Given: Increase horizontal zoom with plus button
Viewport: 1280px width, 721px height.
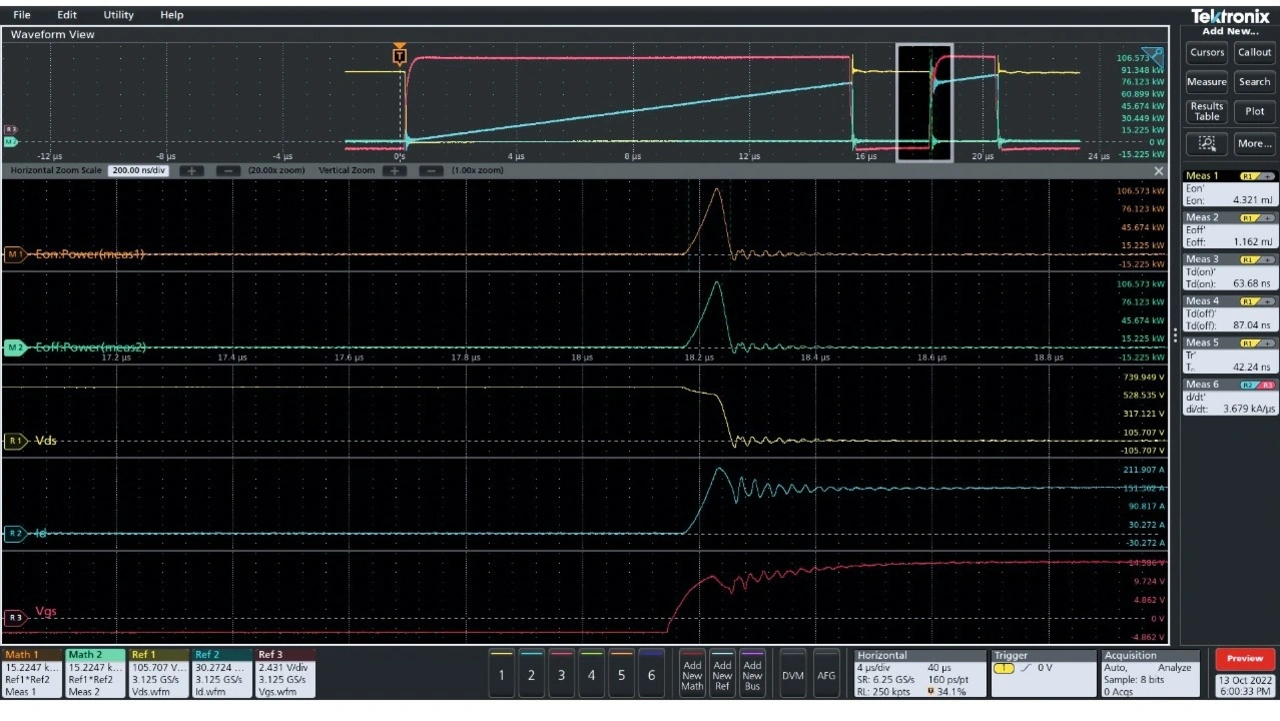Looking at the screenshot, I should pos(191,171).
